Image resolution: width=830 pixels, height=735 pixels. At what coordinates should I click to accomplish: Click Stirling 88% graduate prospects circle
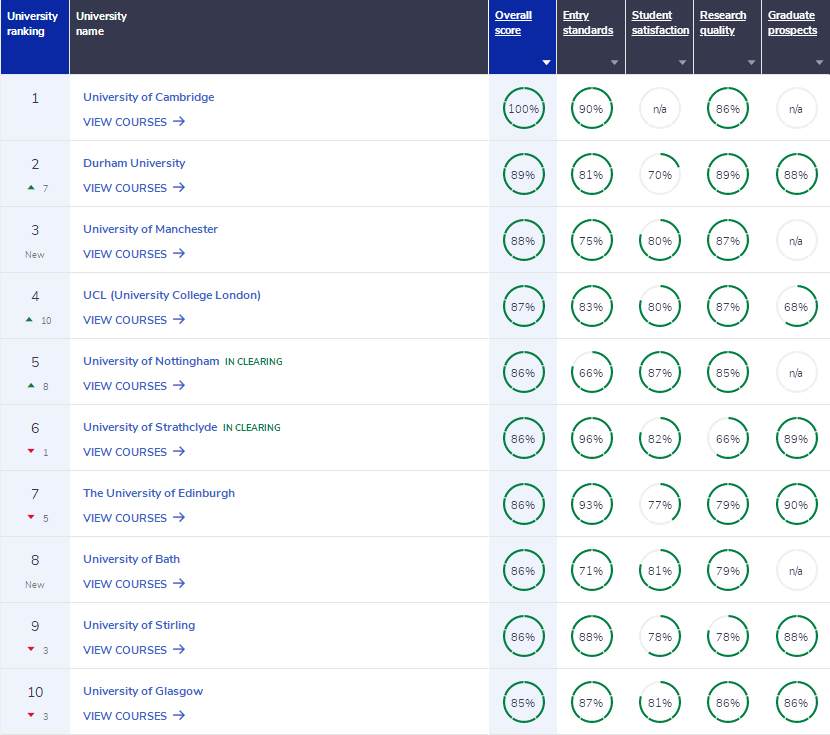(x=796, y=637)
